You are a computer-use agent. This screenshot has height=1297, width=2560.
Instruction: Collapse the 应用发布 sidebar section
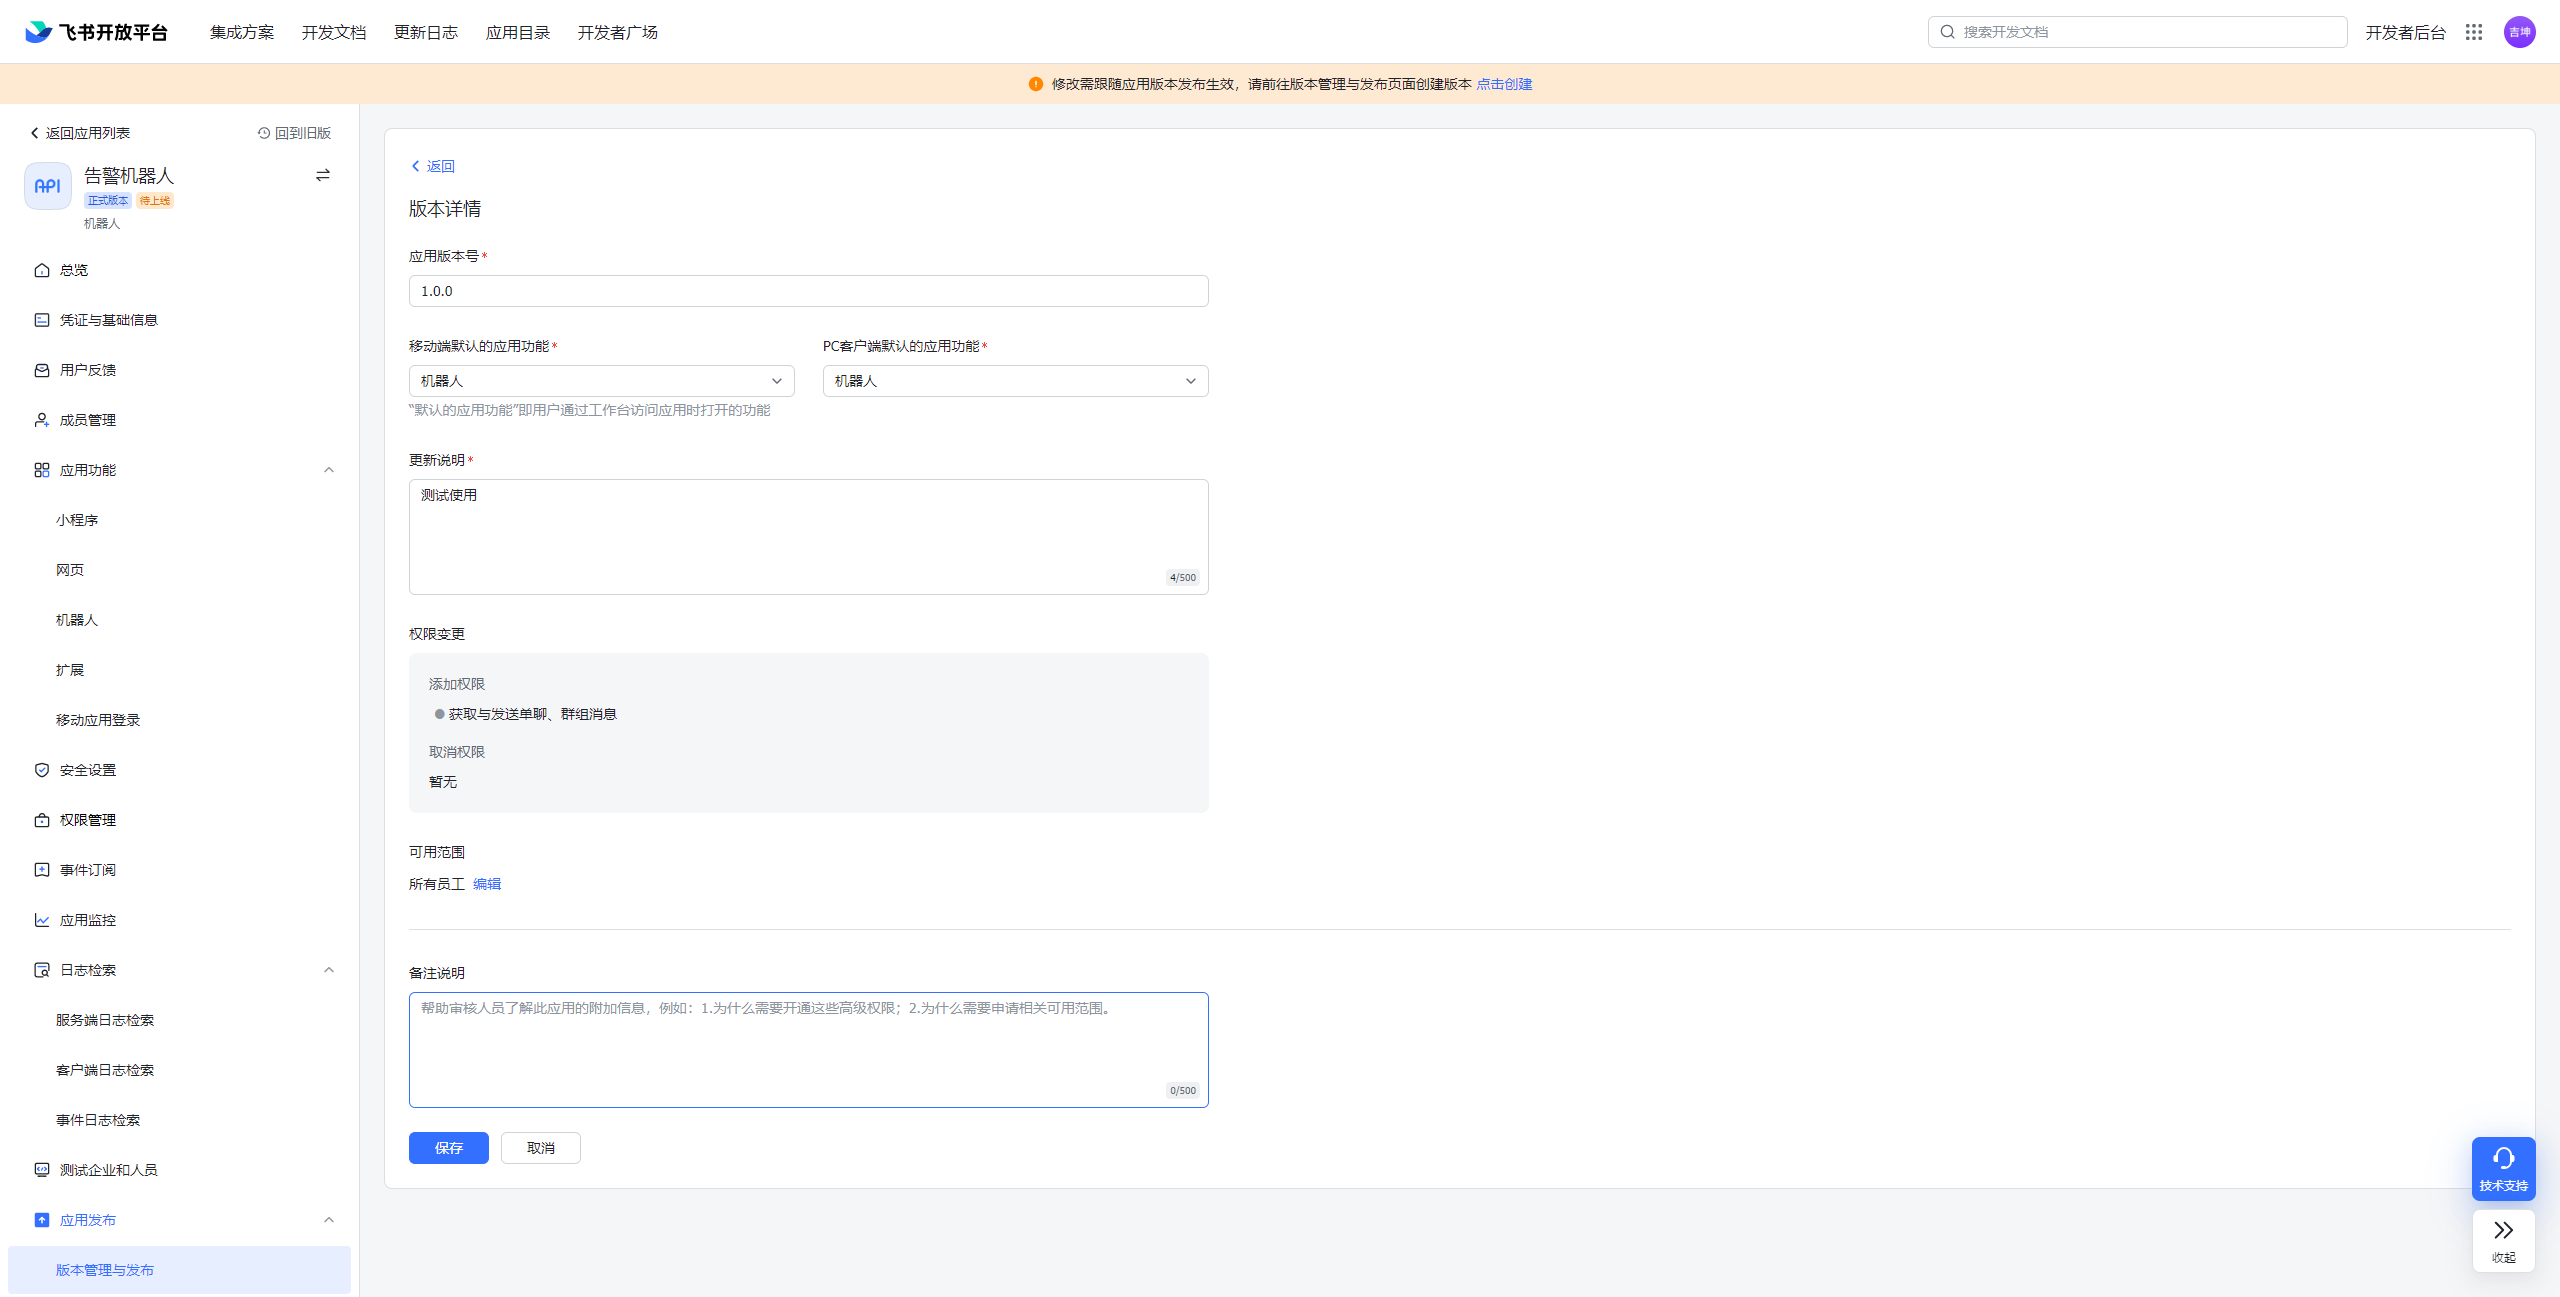(x=329, y=1220)
